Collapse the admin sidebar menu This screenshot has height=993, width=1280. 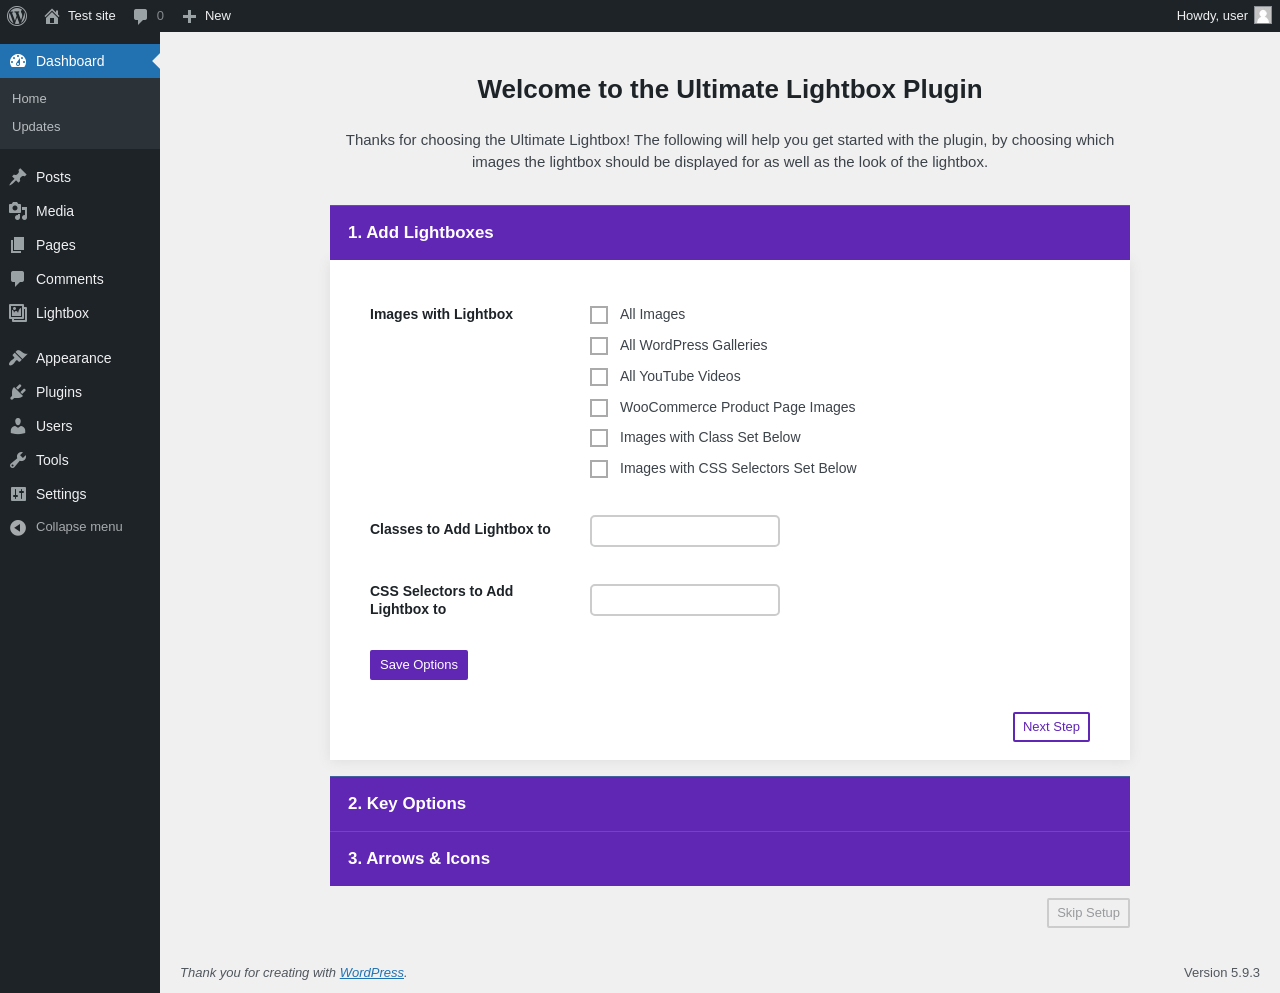[x=80, y=527]
